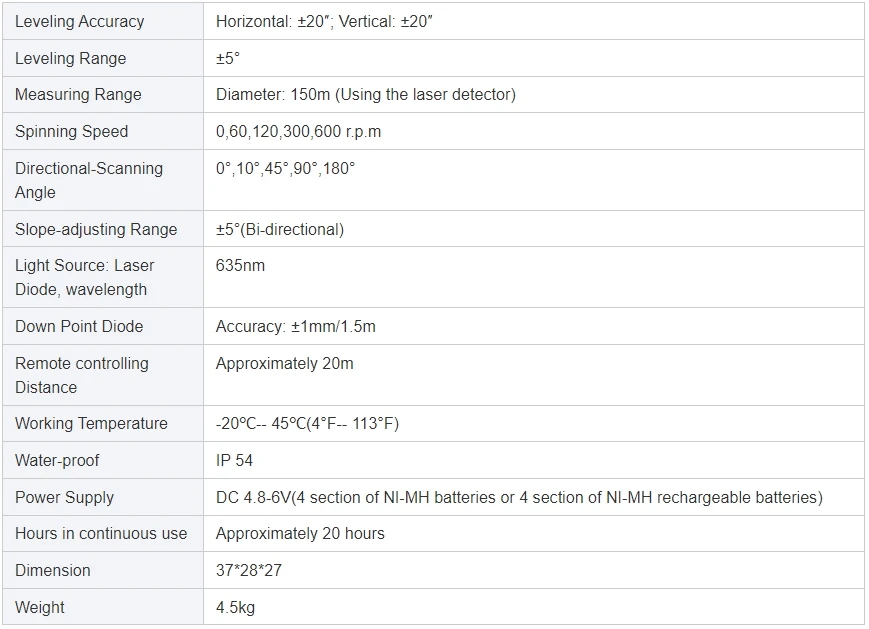
Task: Click the DC 4.8-6V power supply text
Action: point(519,497)
